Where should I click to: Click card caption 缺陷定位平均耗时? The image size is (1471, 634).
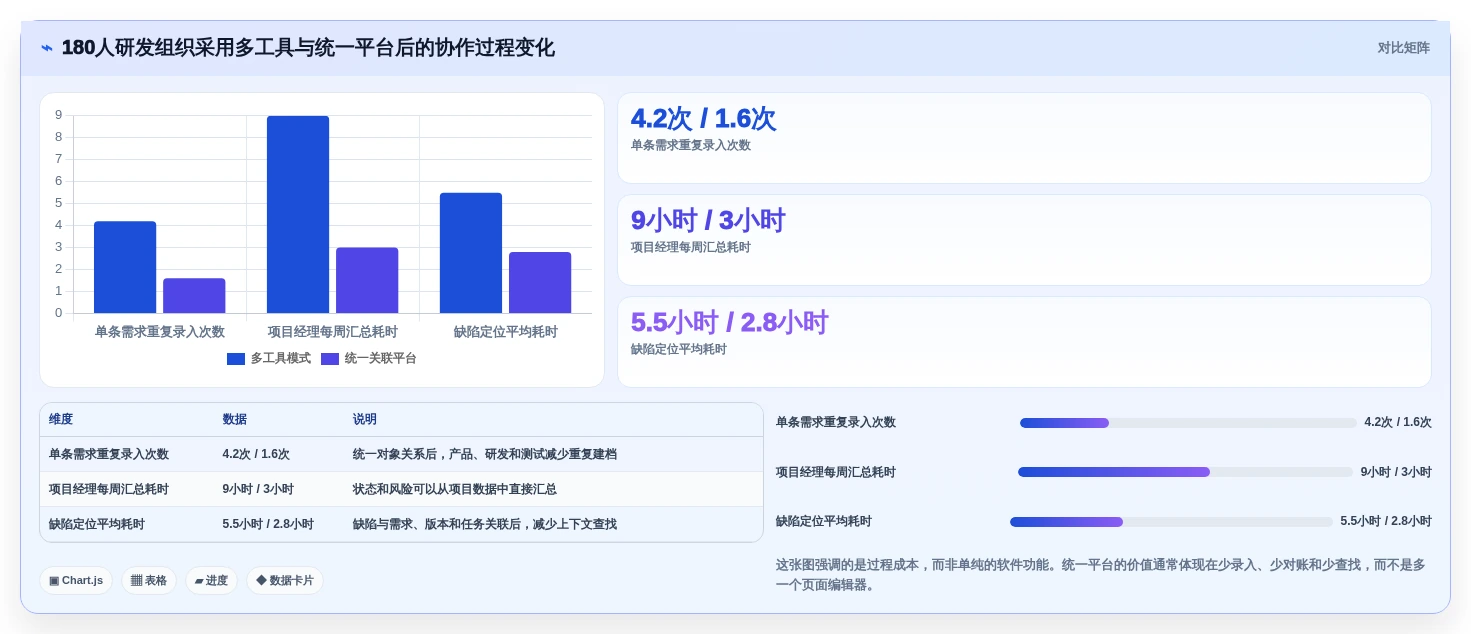click(x=679, y=349)
